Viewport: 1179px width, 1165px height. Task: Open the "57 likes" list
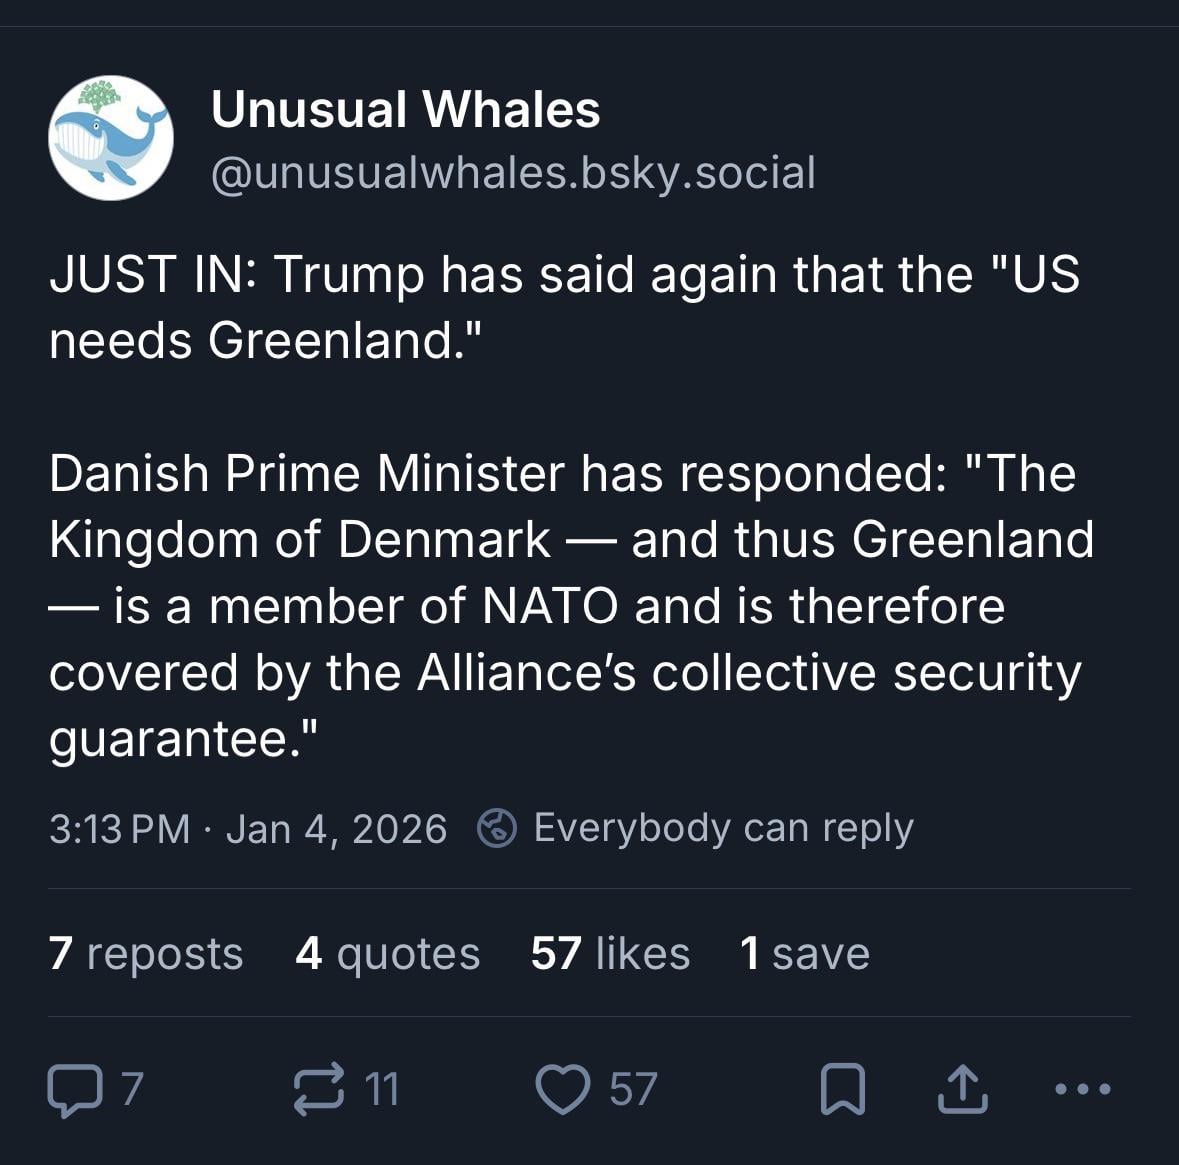[610, 953]
